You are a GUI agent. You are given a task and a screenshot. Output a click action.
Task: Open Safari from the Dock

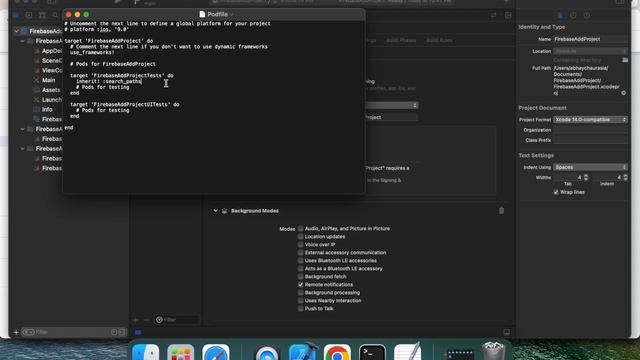[216, 352]
